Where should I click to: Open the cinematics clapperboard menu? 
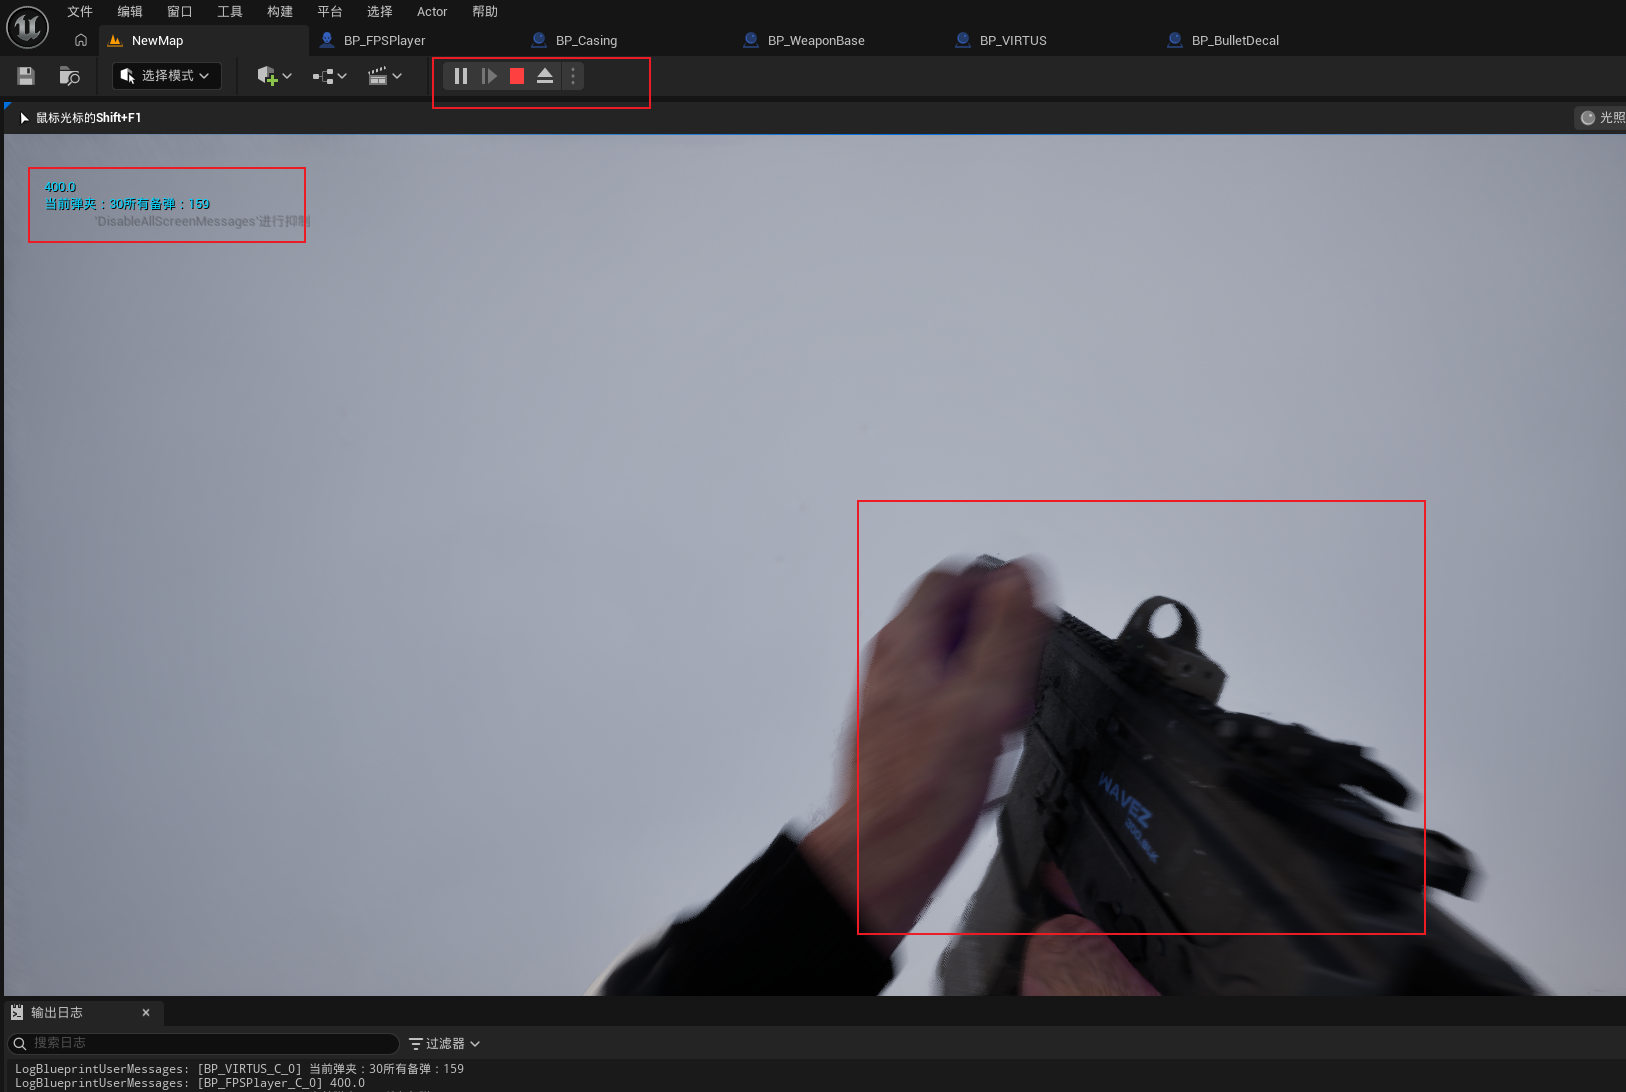click(x=385, y=76)
